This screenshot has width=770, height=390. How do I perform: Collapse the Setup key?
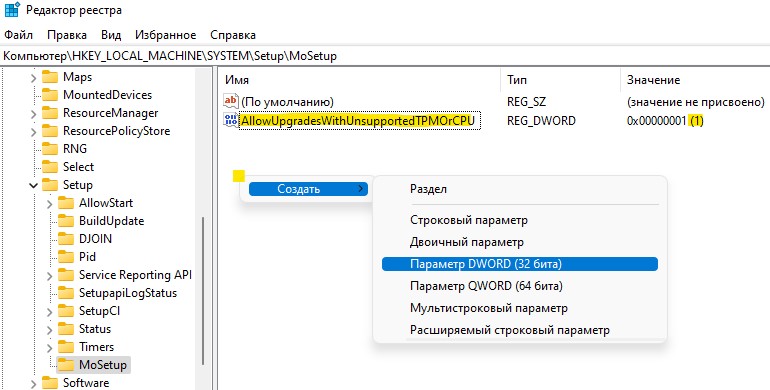point(33,186)
